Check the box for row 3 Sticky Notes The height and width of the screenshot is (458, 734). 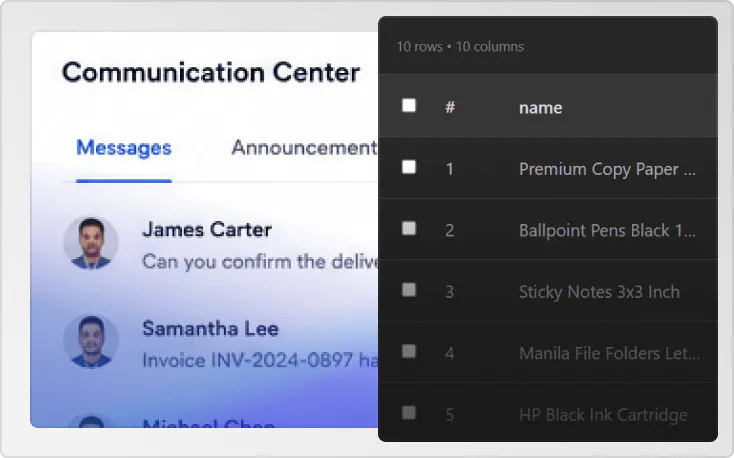[x=409, y=290]
